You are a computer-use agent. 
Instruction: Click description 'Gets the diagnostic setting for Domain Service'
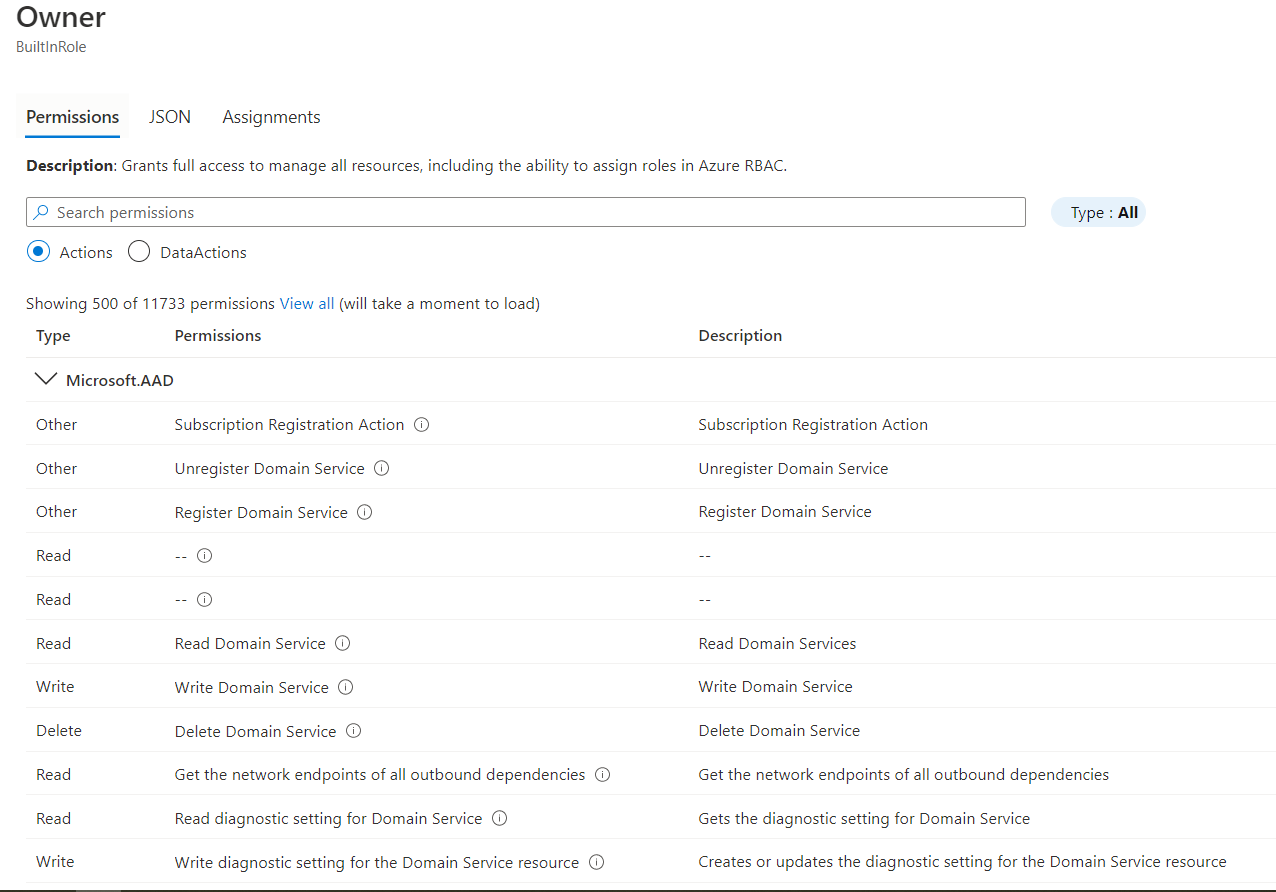click(x=864, y=818)
